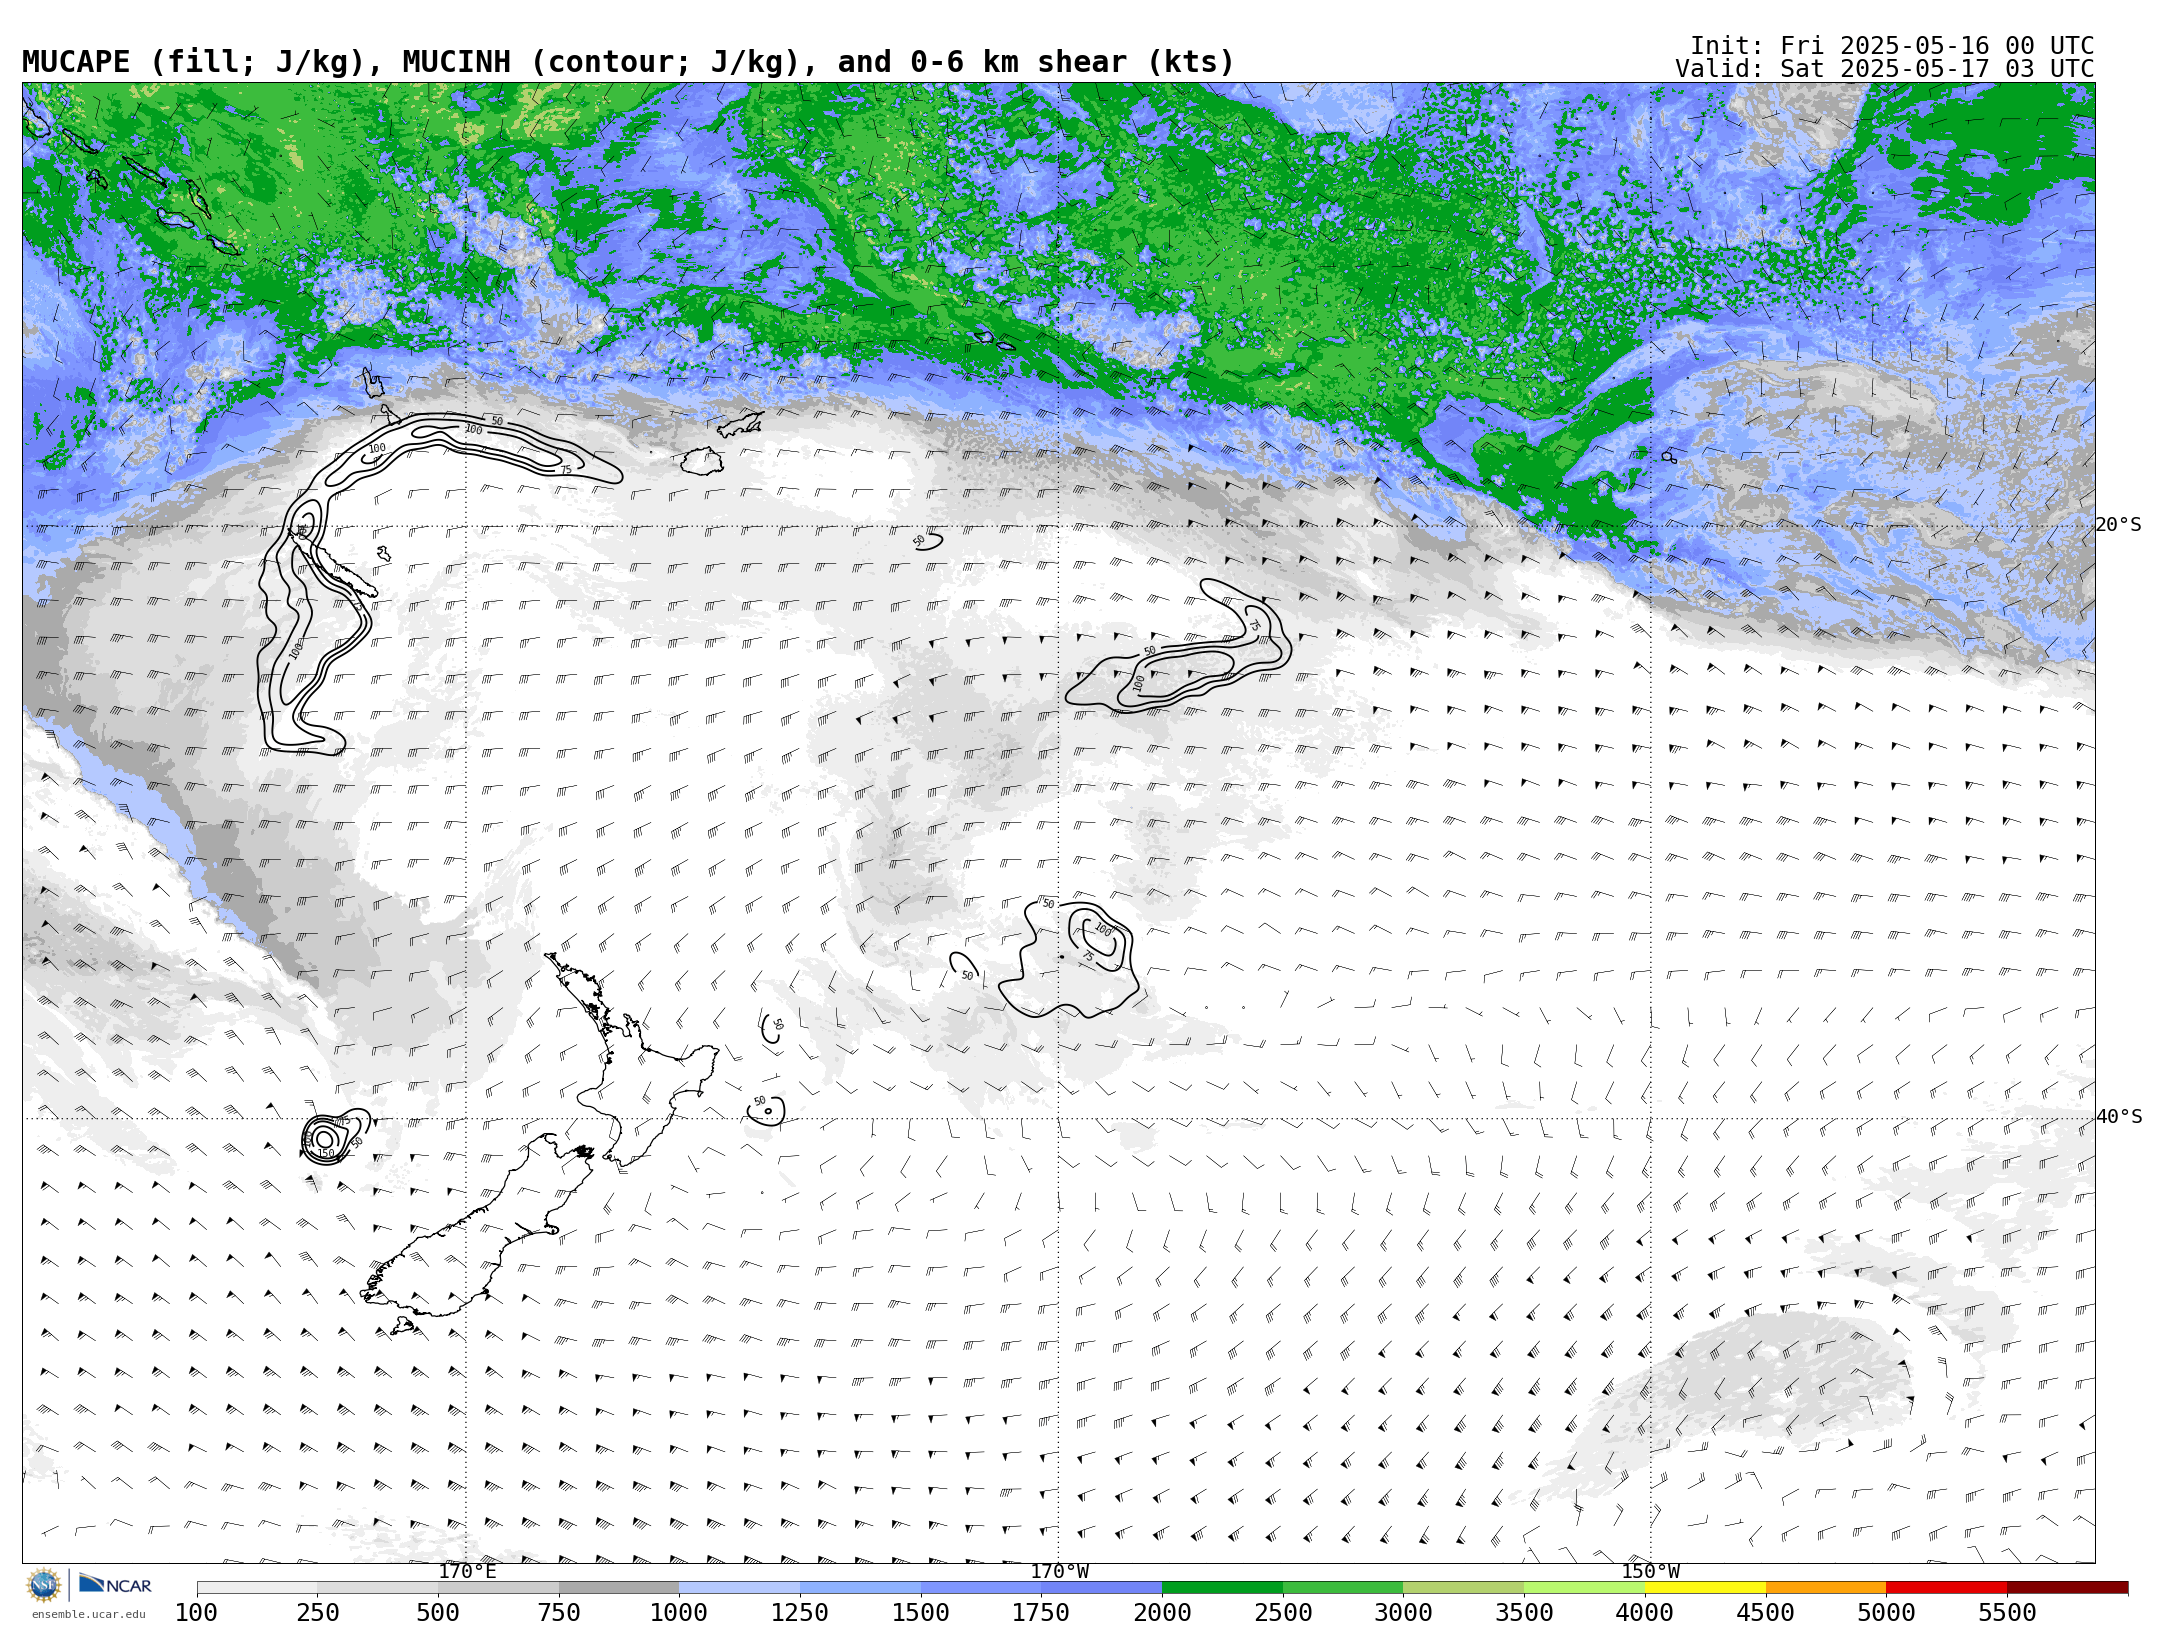
Task: Click the colorbar tick label 1500
Action: coord(921,1613)
